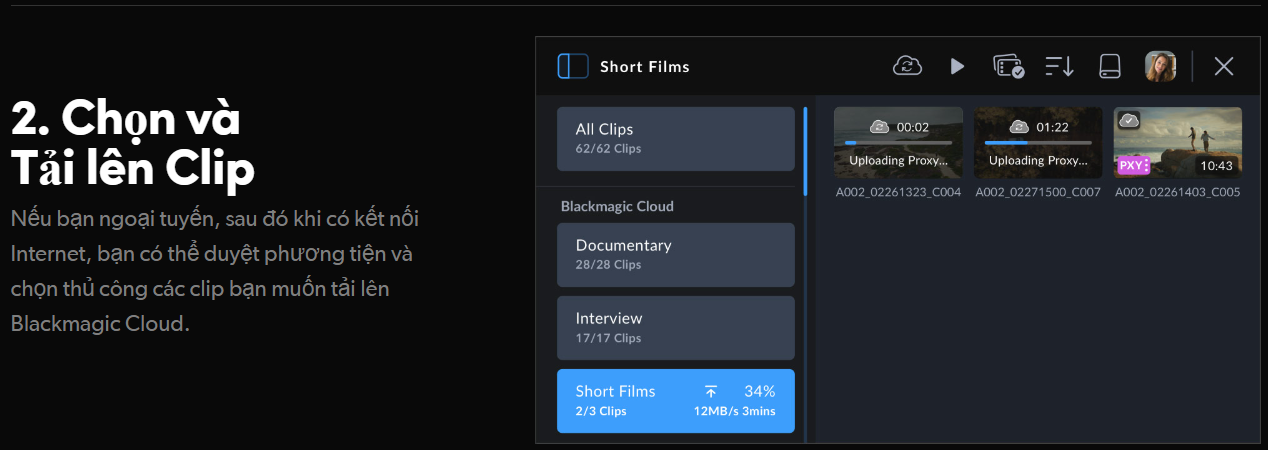The width and height of the screenshot is (1268, 450).
Task: Click the play button in the toolbar
Action: (x=957, y=66)
